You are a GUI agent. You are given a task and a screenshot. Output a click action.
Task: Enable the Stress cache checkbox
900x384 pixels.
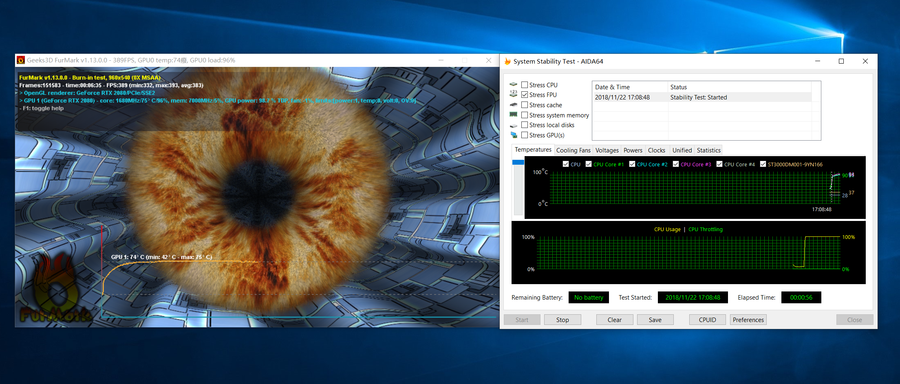point(524,105)
